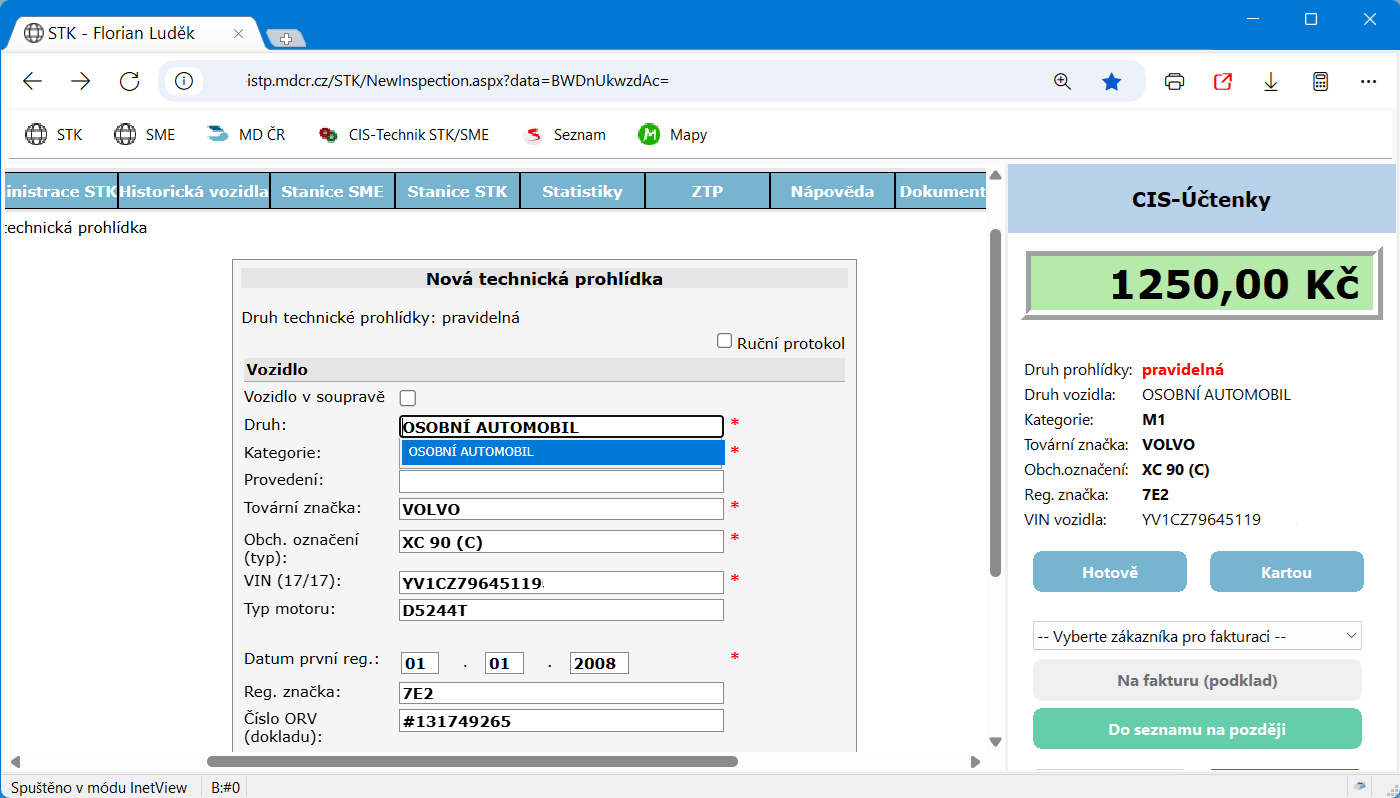The height and width of the screenshot is (798, 1400).
Task: Click the VIN value YV1CZ79645119 in receipt panel
Action: (1201, 520)
